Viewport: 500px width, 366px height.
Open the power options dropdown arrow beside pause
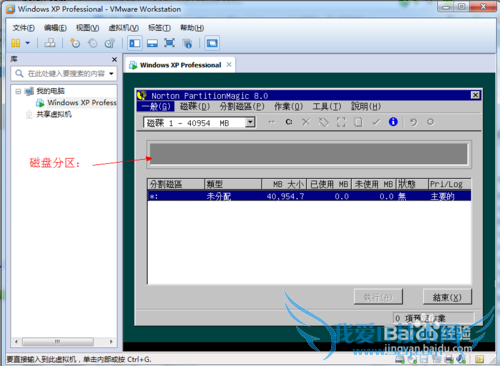pyautogui.click(x=28, y=43)
